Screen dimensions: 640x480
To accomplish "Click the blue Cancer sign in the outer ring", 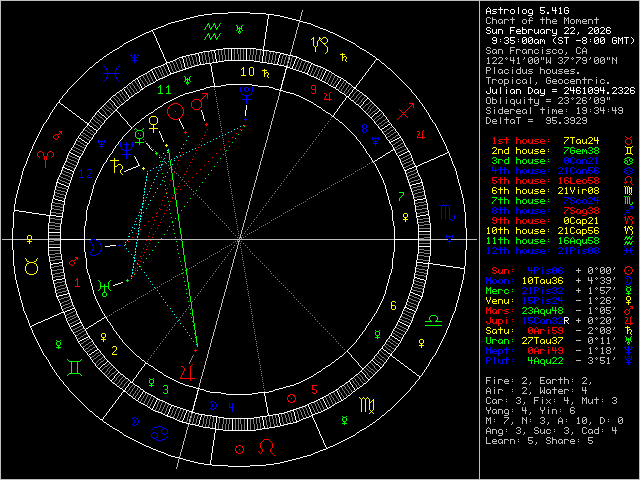I will [159, 433].
